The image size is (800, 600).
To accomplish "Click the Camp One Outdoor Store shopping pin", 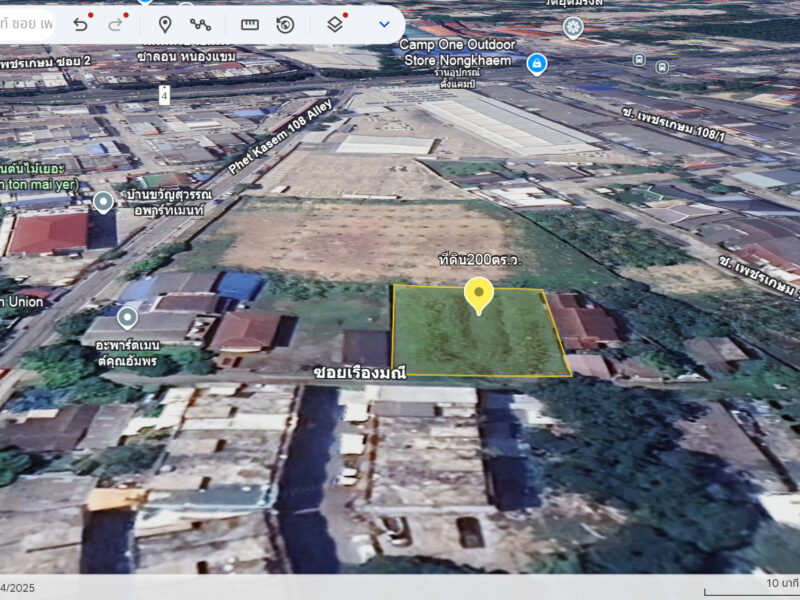I will tap(537, 63).
